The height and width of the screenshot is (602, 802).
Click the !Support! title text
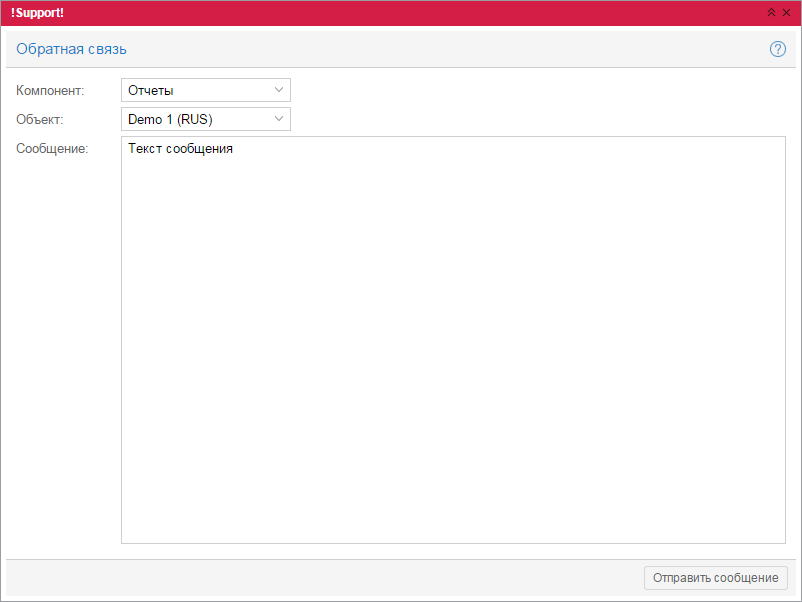[x=38, y=12]
